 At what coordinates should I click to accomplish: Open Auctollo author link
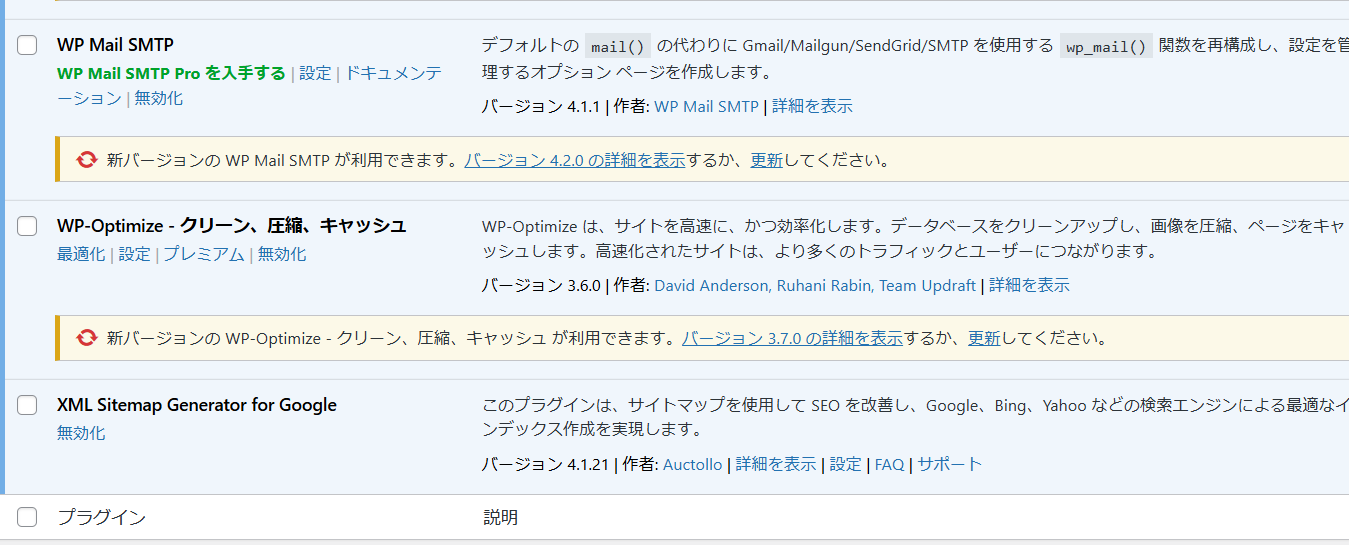[692, 464]
